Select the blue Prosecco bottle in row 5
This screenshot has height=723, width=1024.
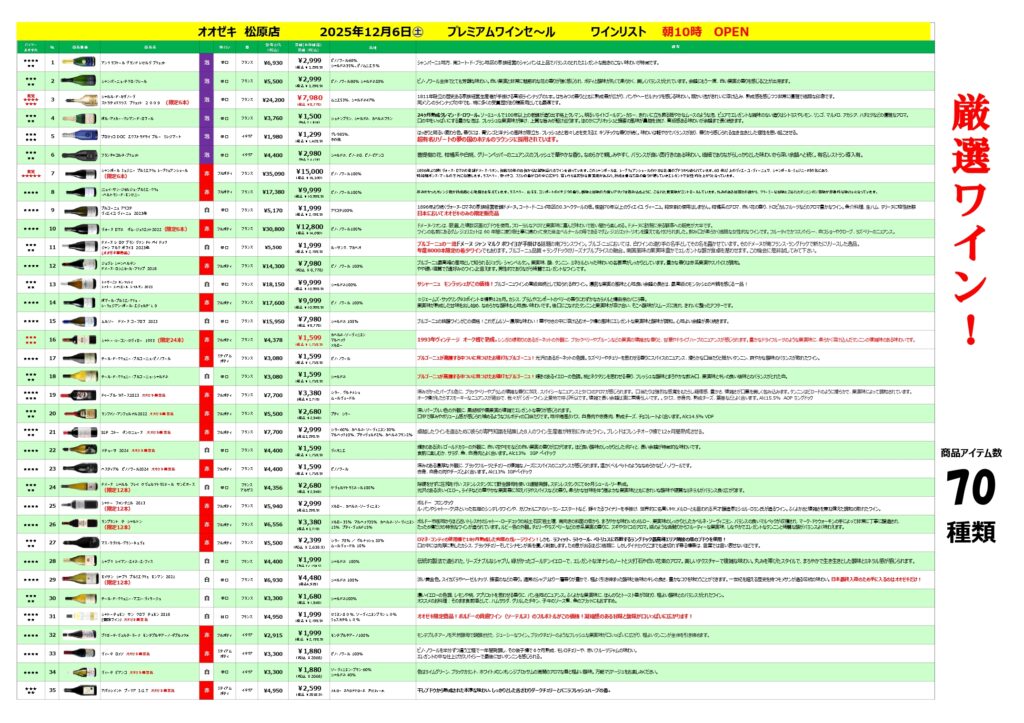80,135
